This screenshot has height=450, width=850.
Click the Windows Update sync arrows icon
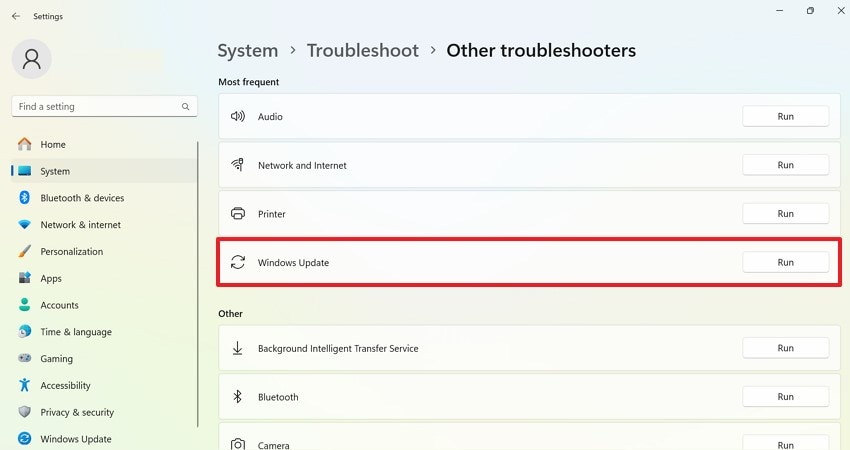pyautogui.click(x=237, y=262)
